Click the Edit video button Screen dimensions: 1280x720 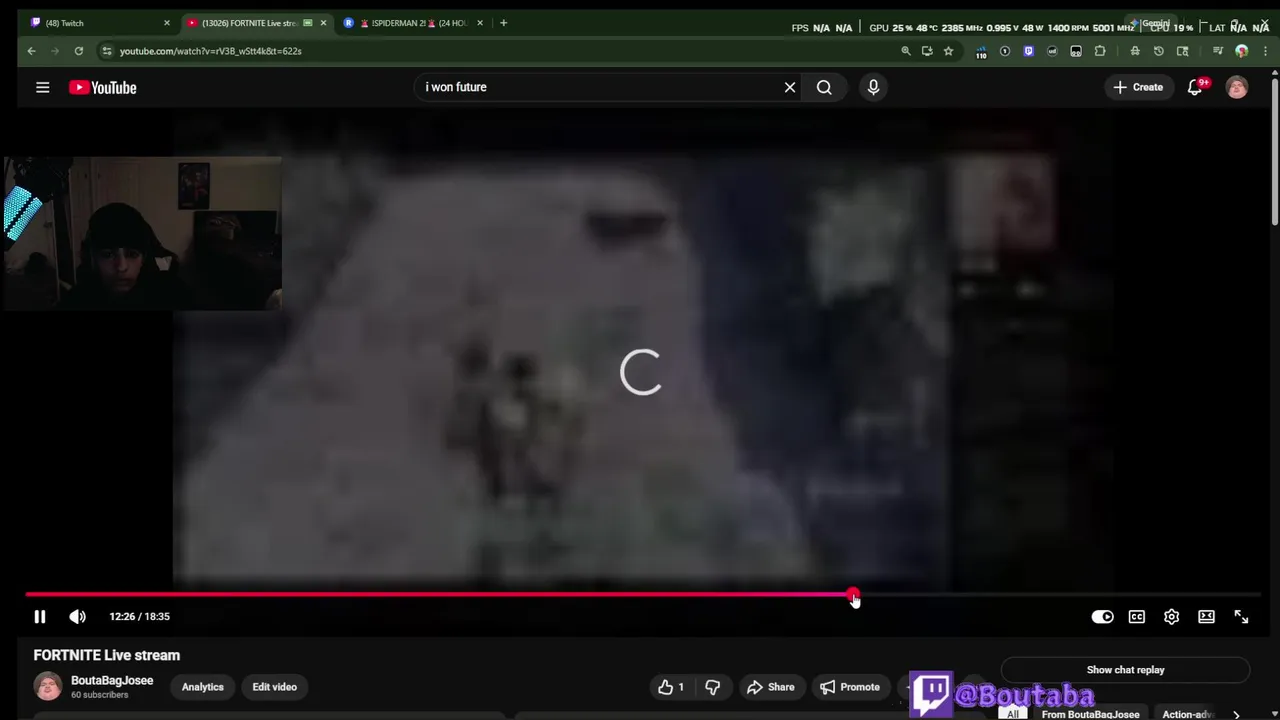tap(274, 687)
